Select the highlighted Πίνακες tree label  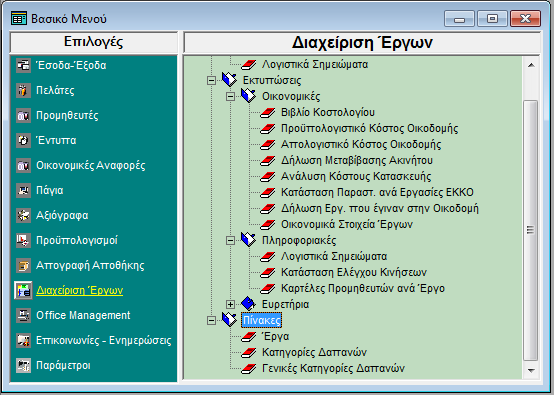coord(261,320)
